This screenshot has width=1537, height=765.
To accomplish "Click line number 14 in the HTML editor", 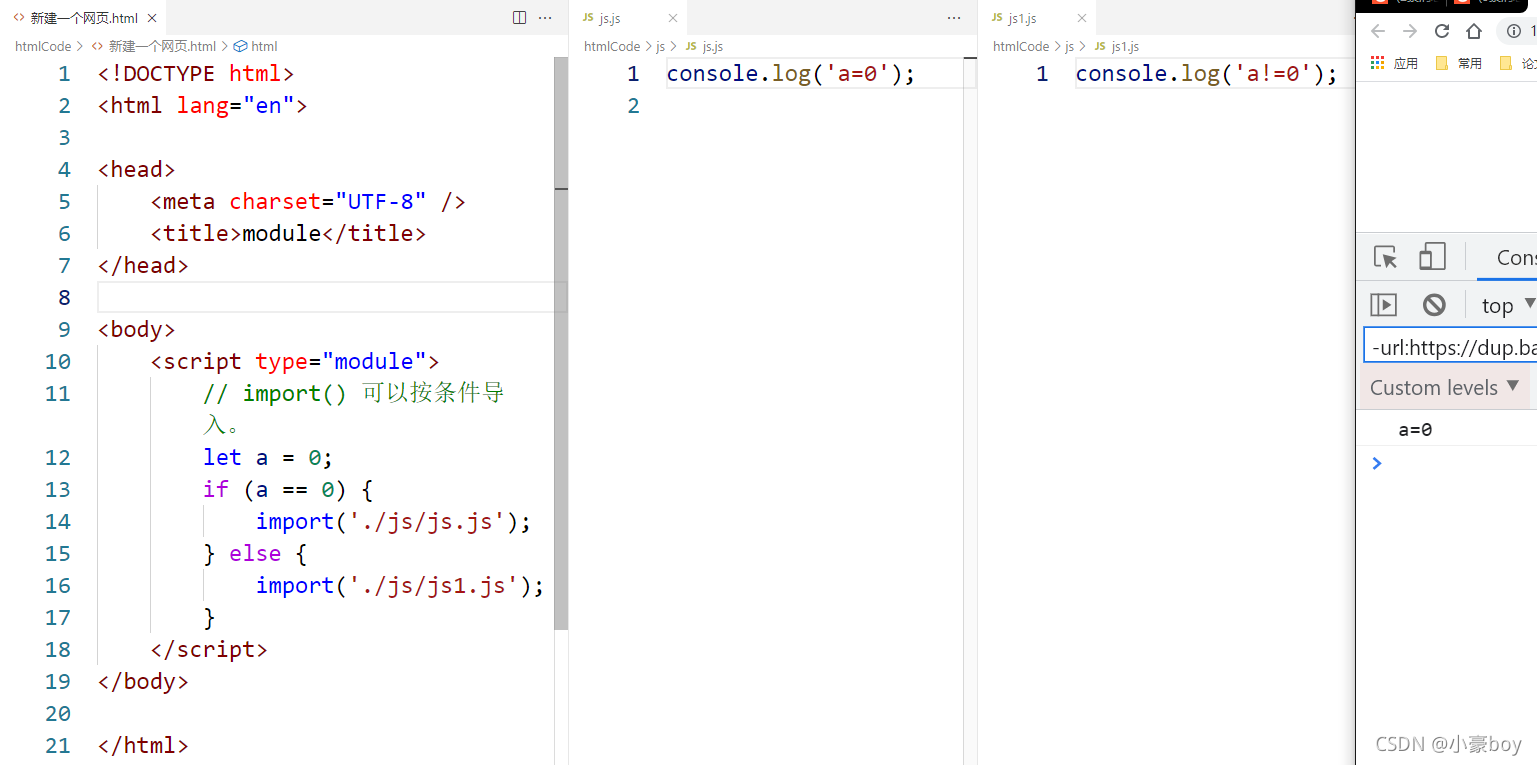I will [x=58, y=521].
